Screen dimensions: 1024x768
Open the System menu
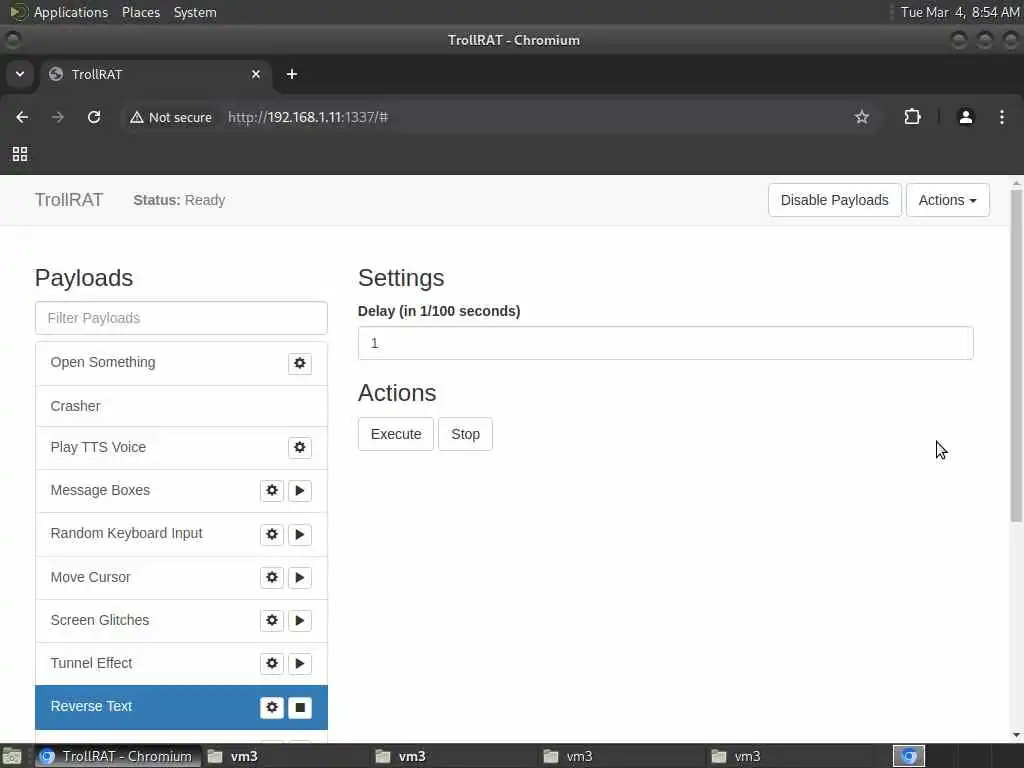click(195, 12)
